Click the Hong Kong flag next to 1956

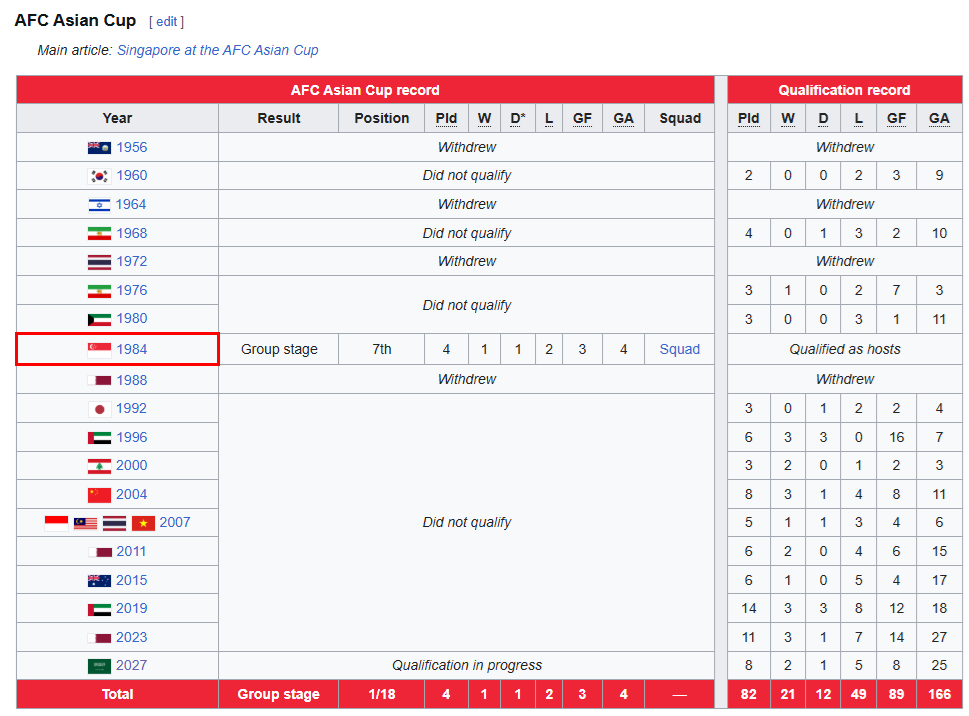click(99, 148)
